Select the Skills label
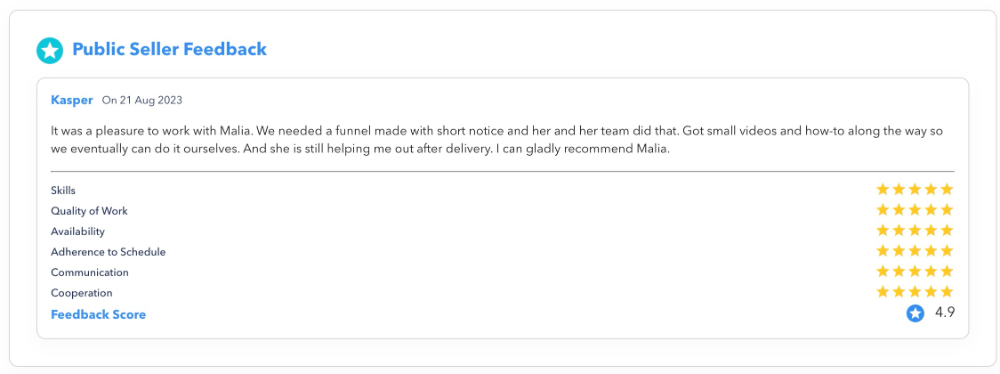The width and height of the screenshot is (1000, 374). (63, 190)
